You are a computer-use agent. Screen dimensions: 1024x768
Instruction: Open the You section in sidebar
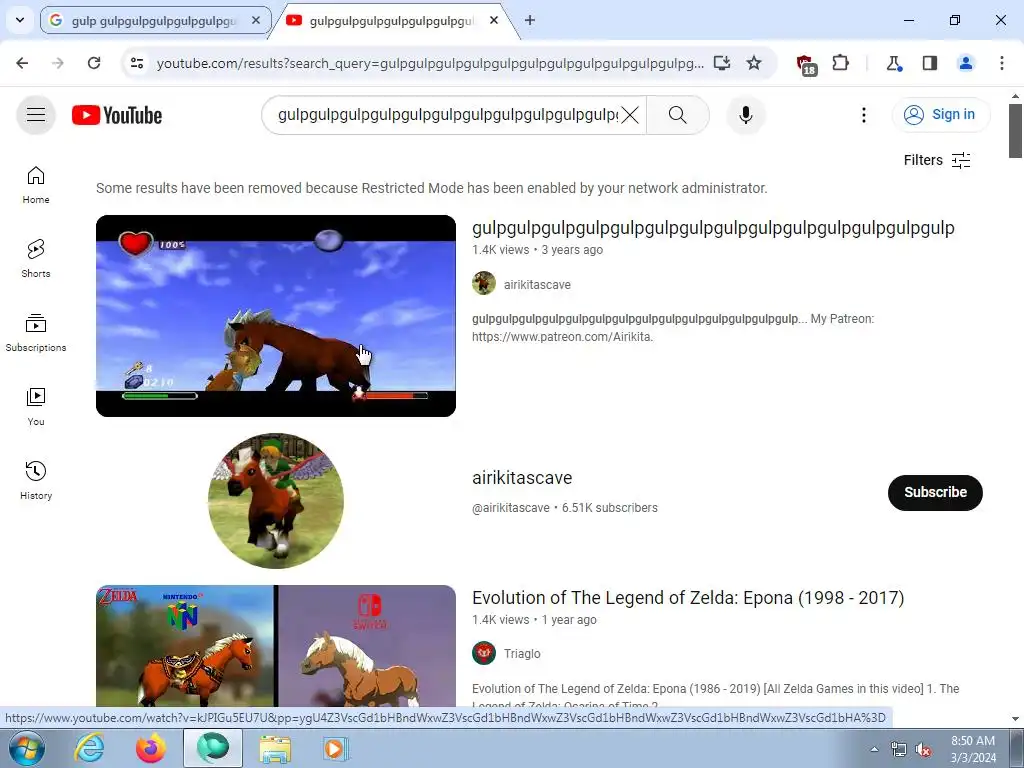tap(36, 407)
